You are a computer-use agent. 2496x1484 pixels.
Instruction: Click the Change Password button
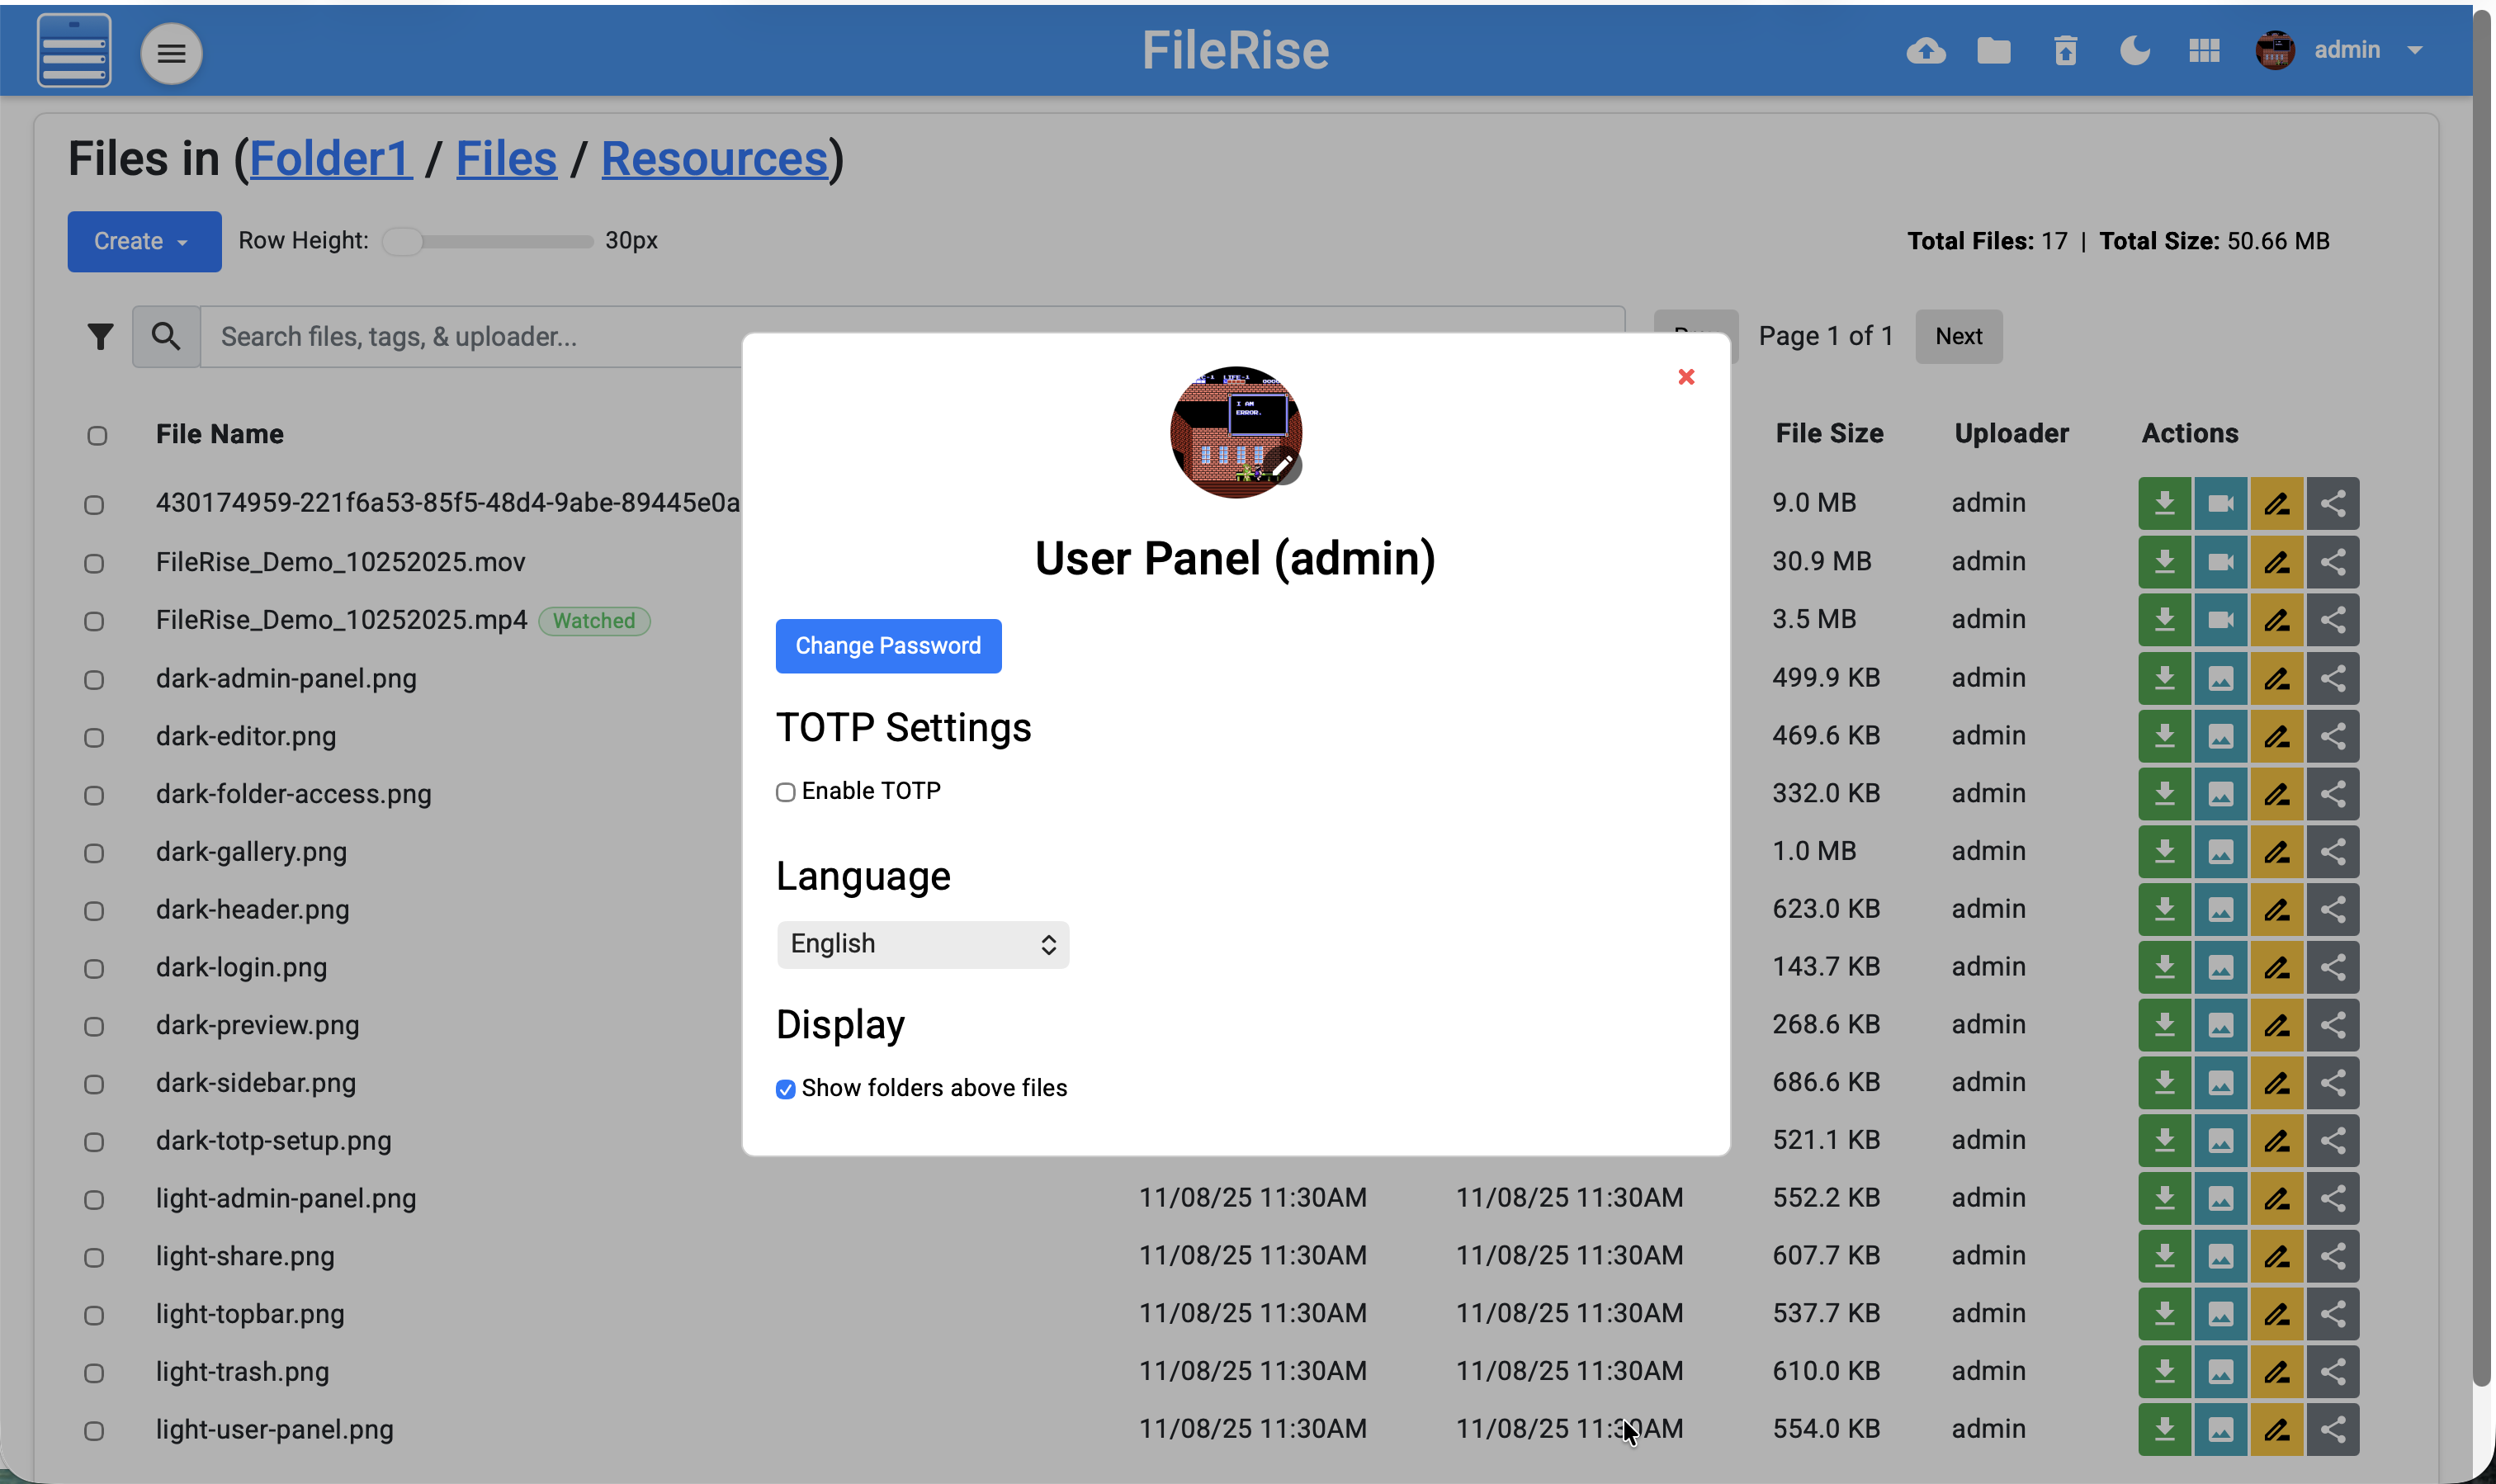pos(888,646)
